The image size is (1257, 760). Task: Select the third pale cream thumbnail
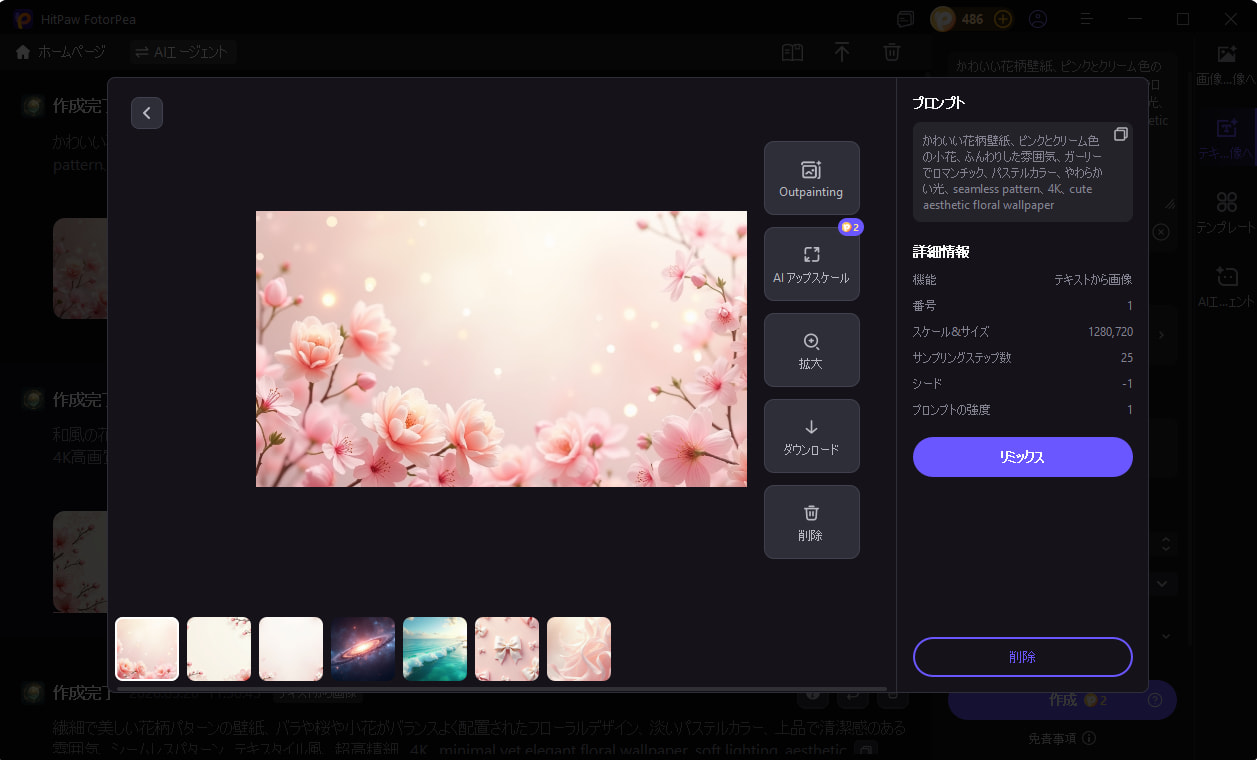click(x=291, y=649)
